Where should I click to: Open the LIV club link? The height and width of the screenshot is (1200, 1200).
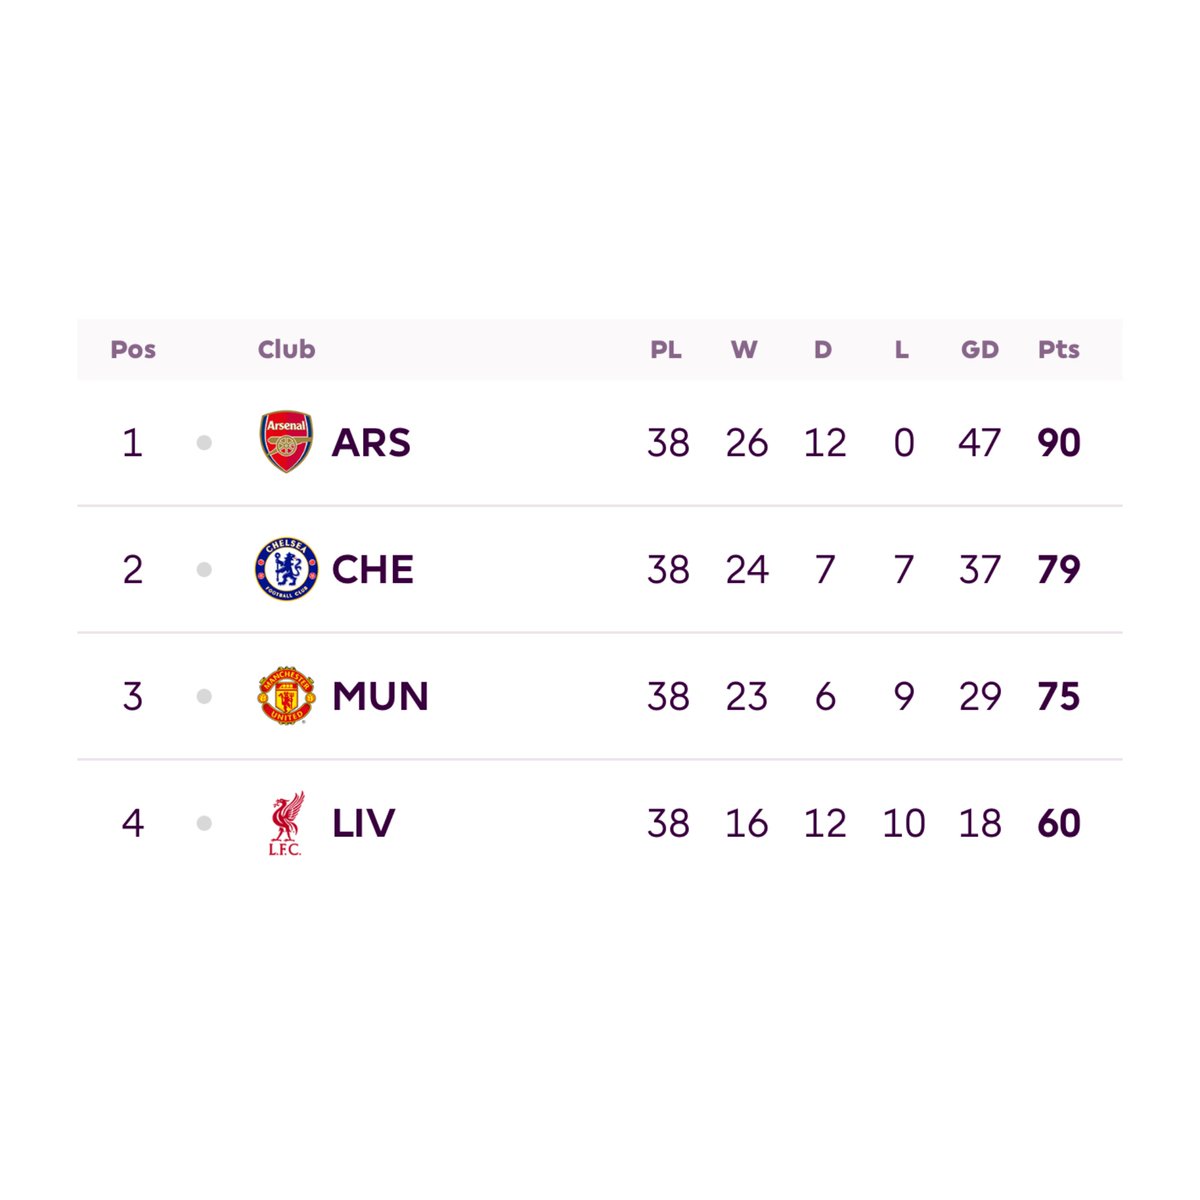click(x=364, y=824)
